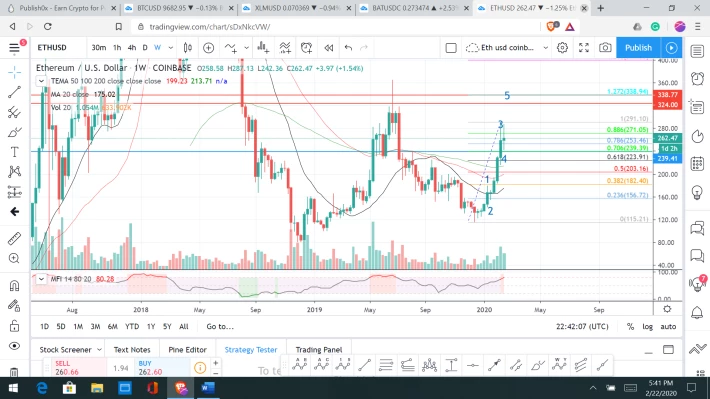Click the BUY 262.60 button

[162, 367]
